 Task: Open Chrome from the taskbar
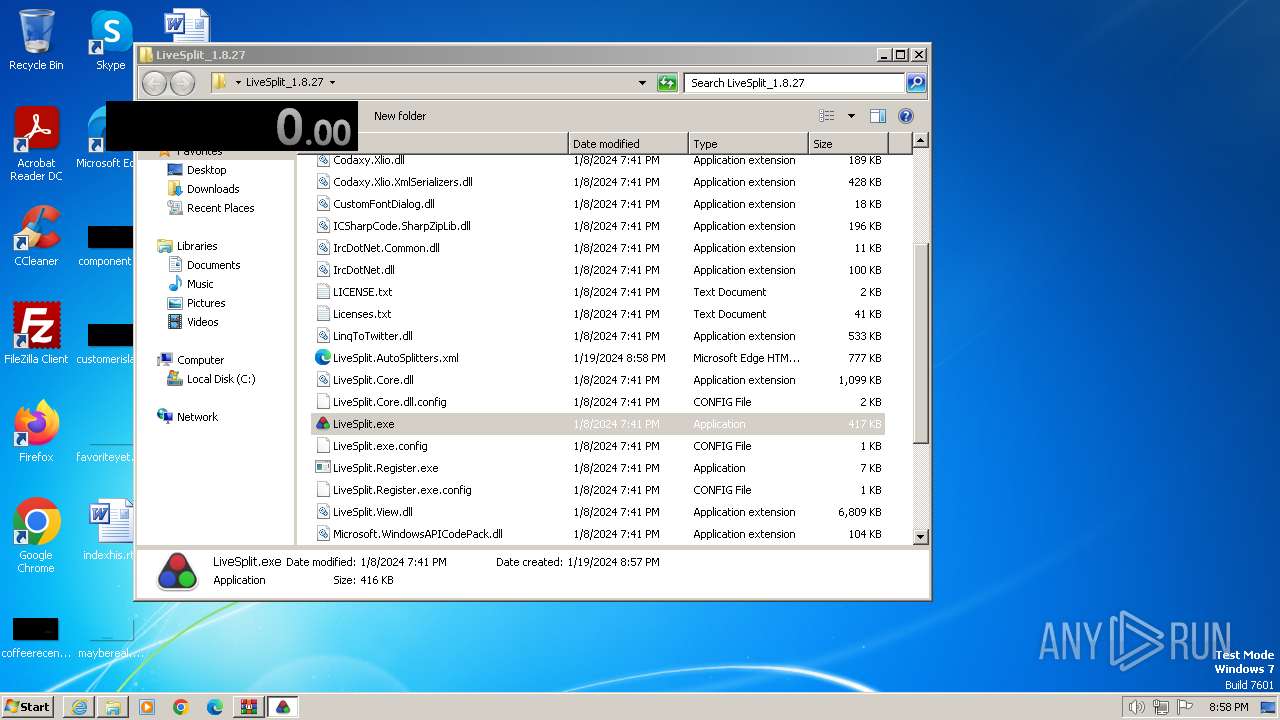181,707
